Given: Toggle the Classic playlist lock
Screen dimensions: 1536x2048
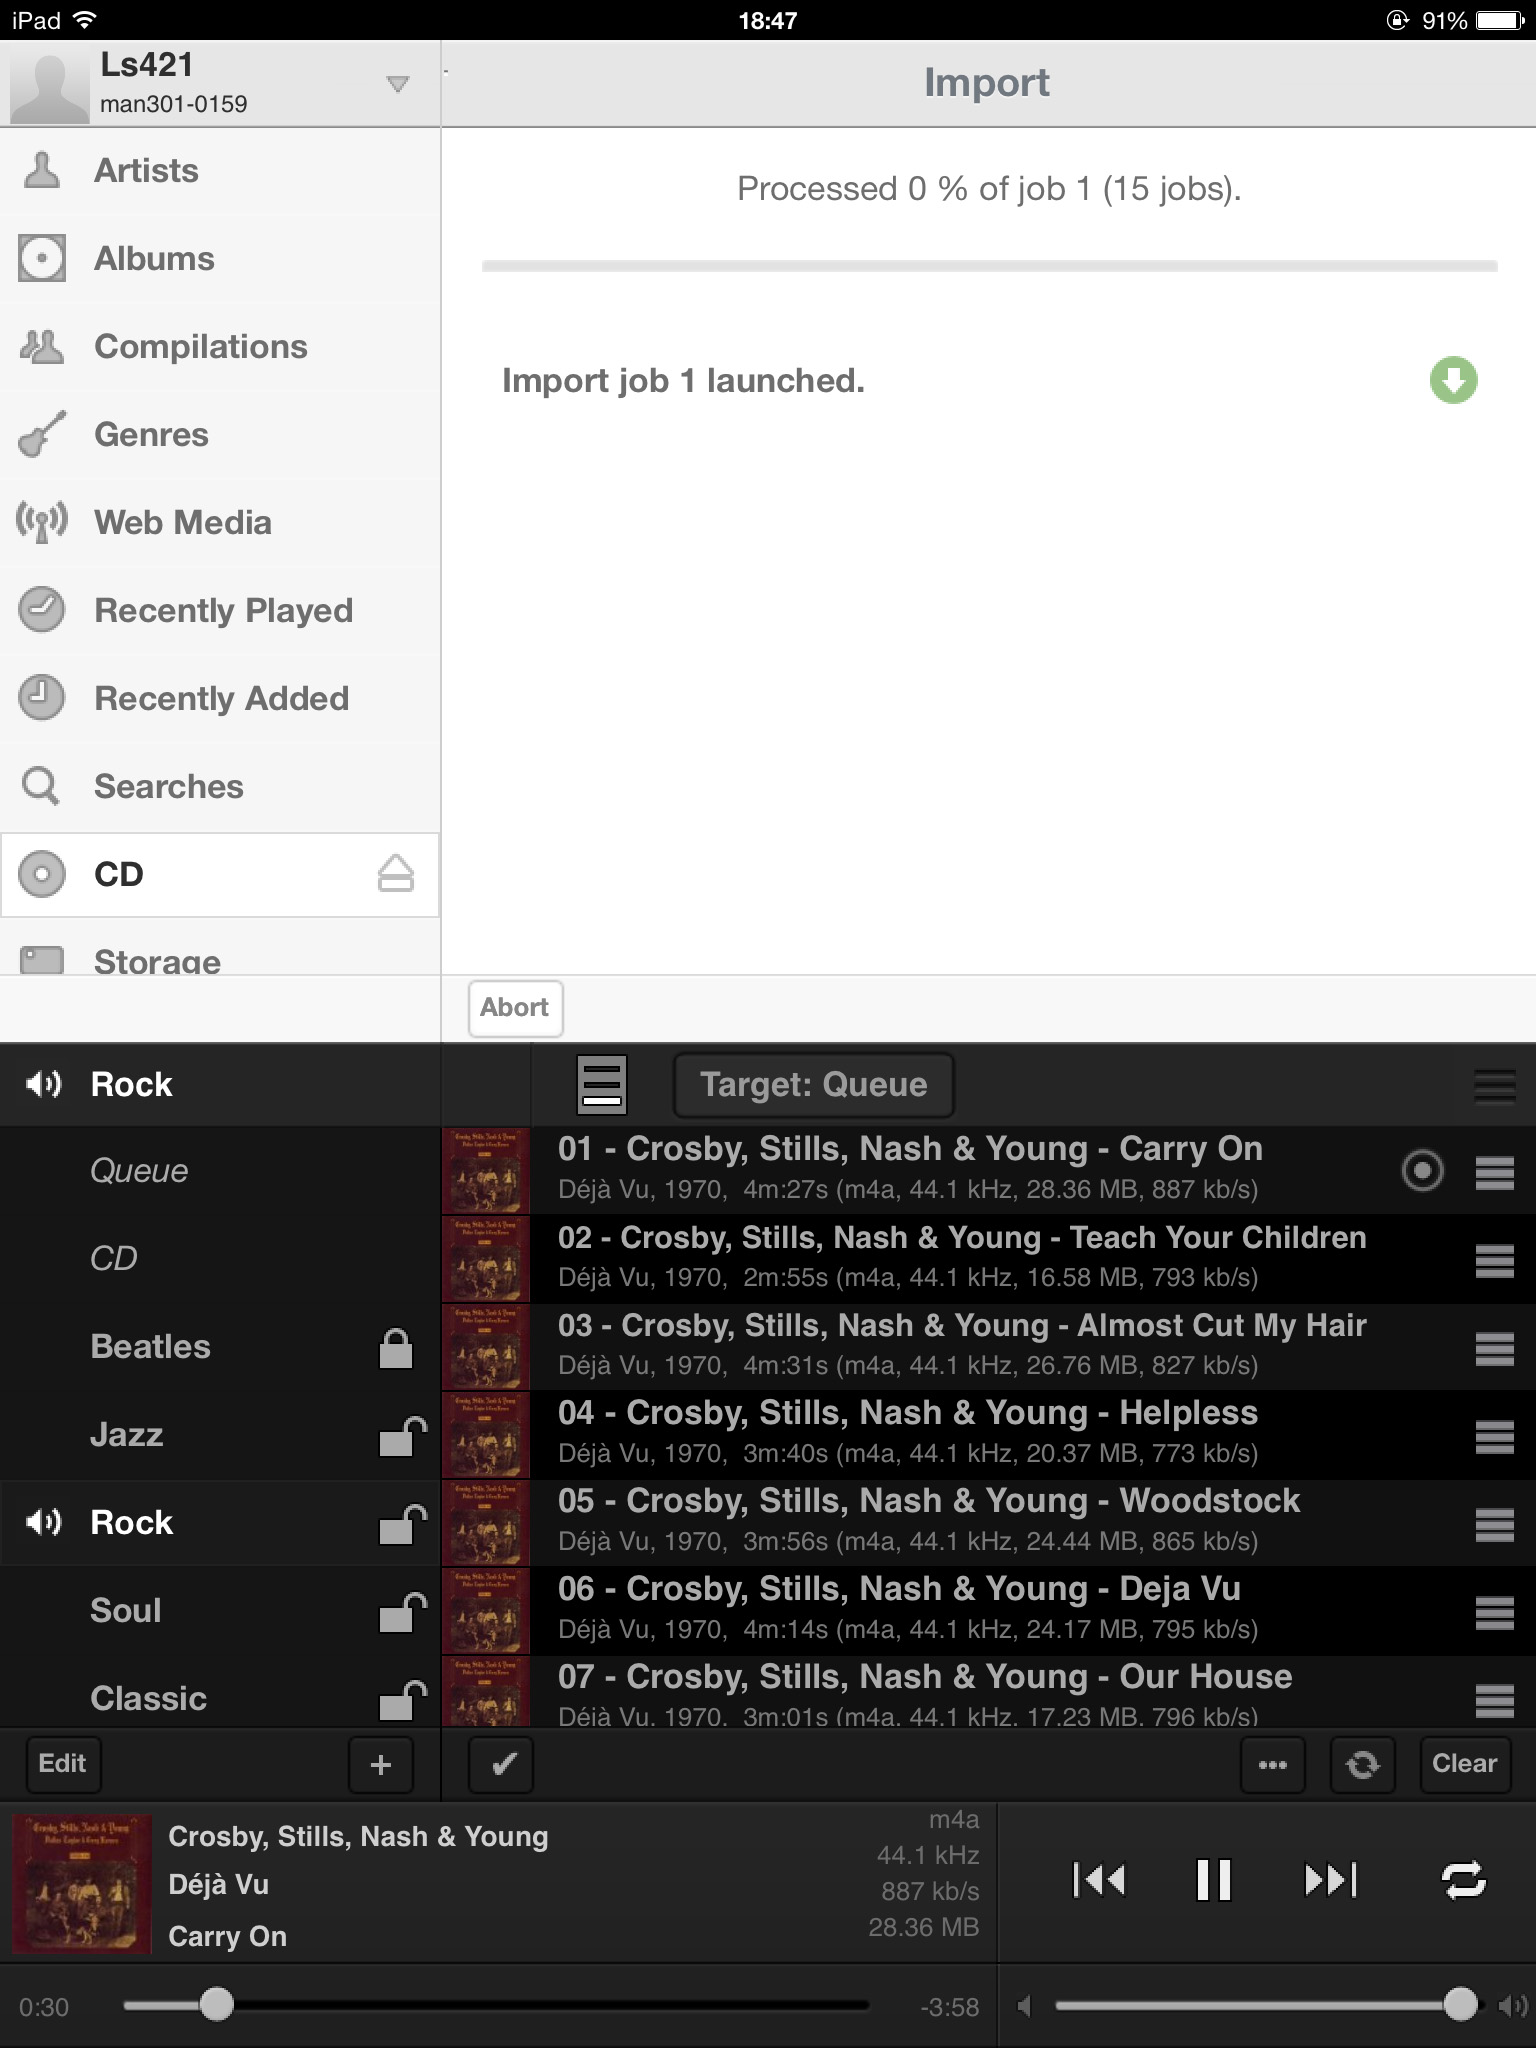Looking at the screenshot, I should click(x=402, y=1700).
